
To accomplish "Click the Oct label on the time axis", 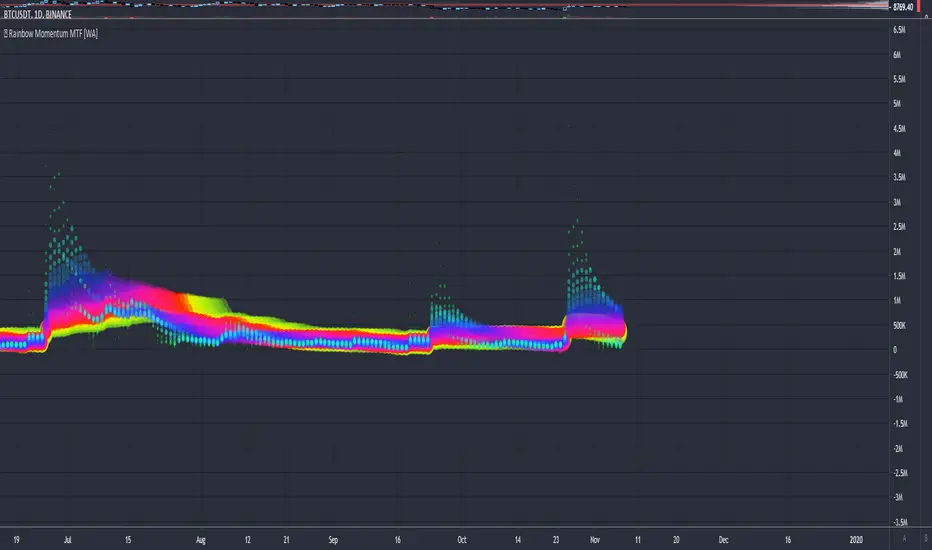I will tap(462, 540).
